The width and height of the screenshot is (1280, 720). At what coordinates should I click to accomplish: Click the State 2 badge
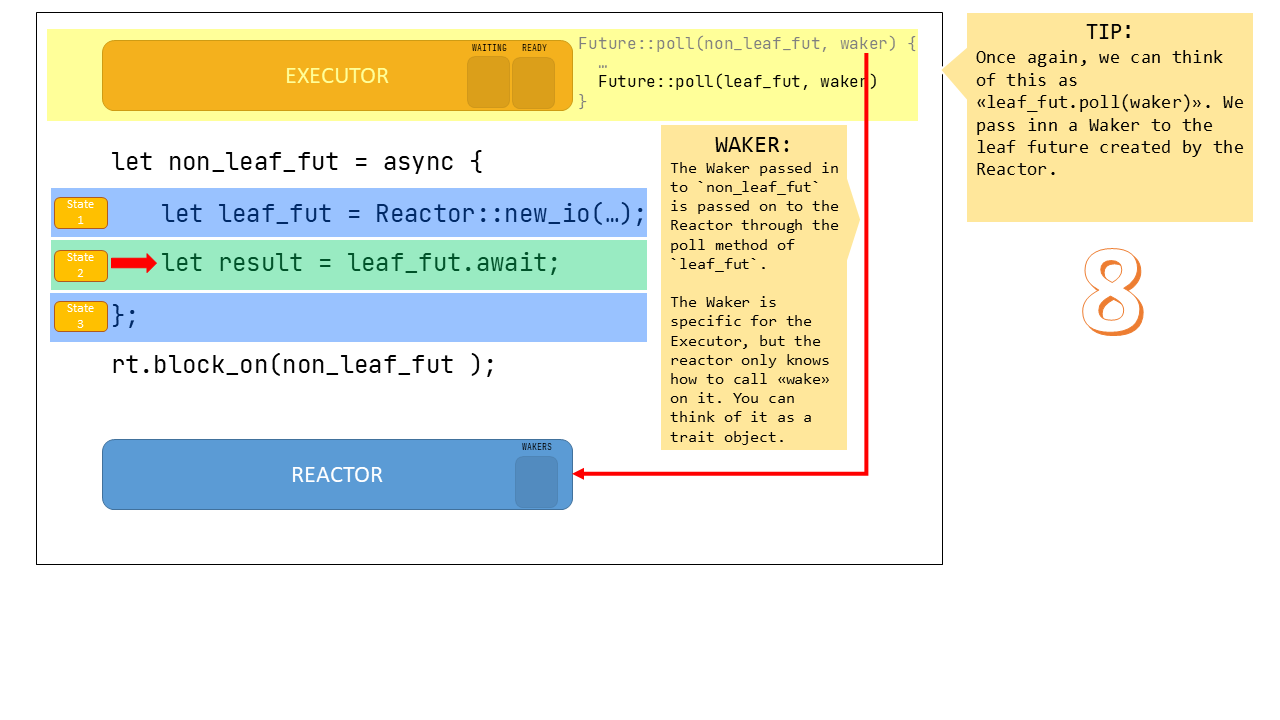coord(80,265)
